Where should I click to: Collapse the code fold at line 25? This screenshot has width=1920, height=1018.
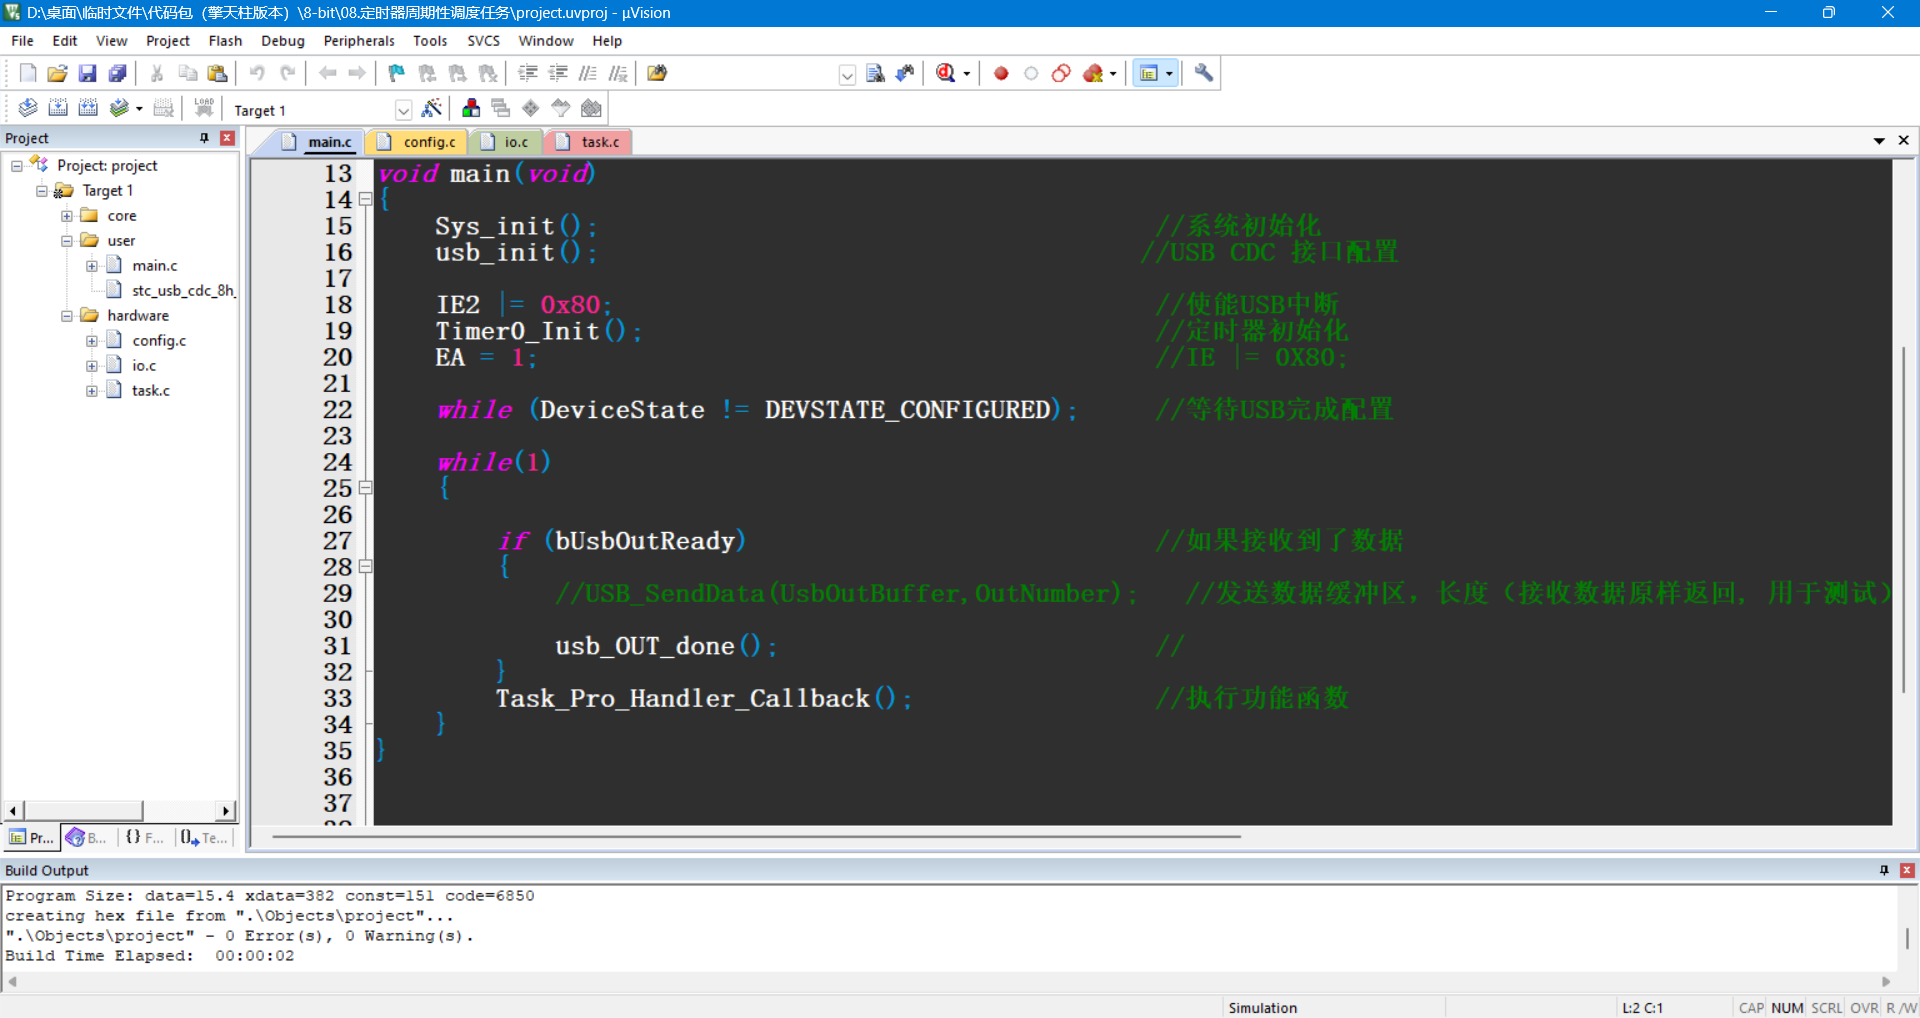(366, 488)
